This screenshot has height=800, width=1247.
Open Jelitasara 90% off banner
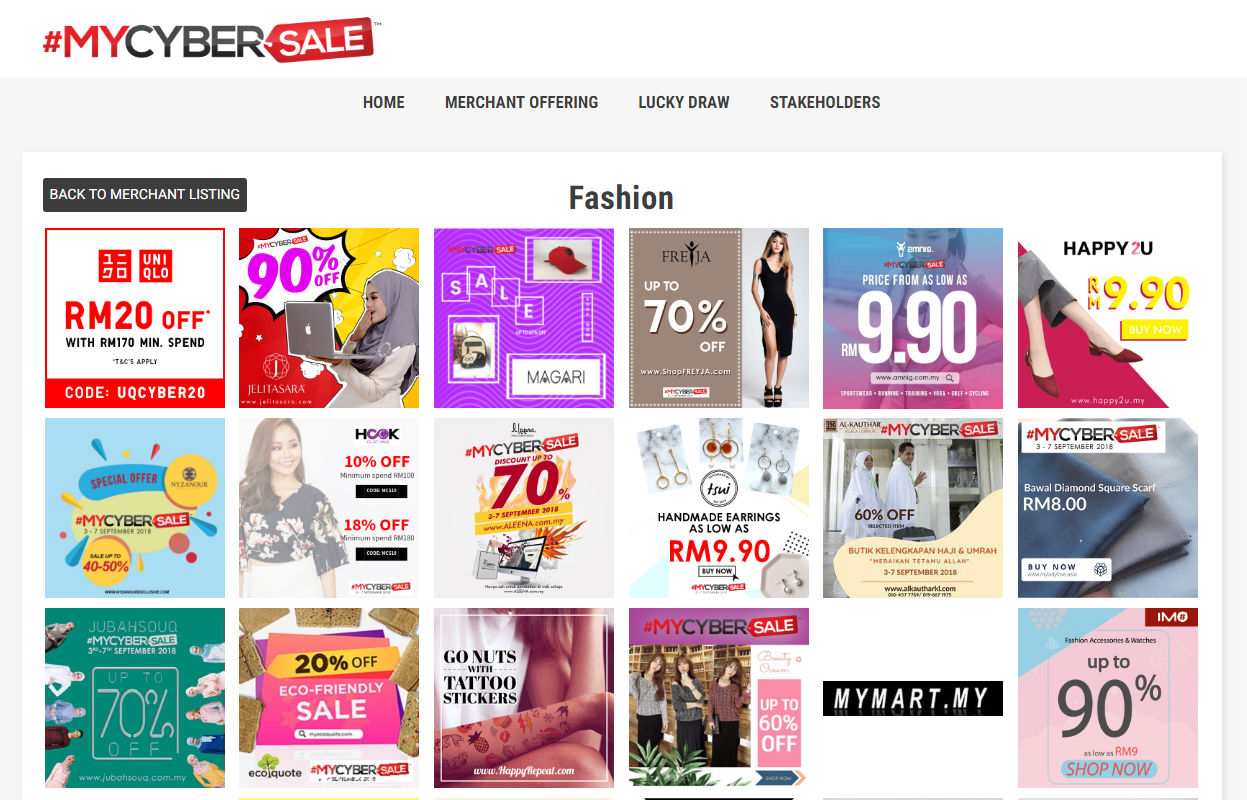click(329, 318)
